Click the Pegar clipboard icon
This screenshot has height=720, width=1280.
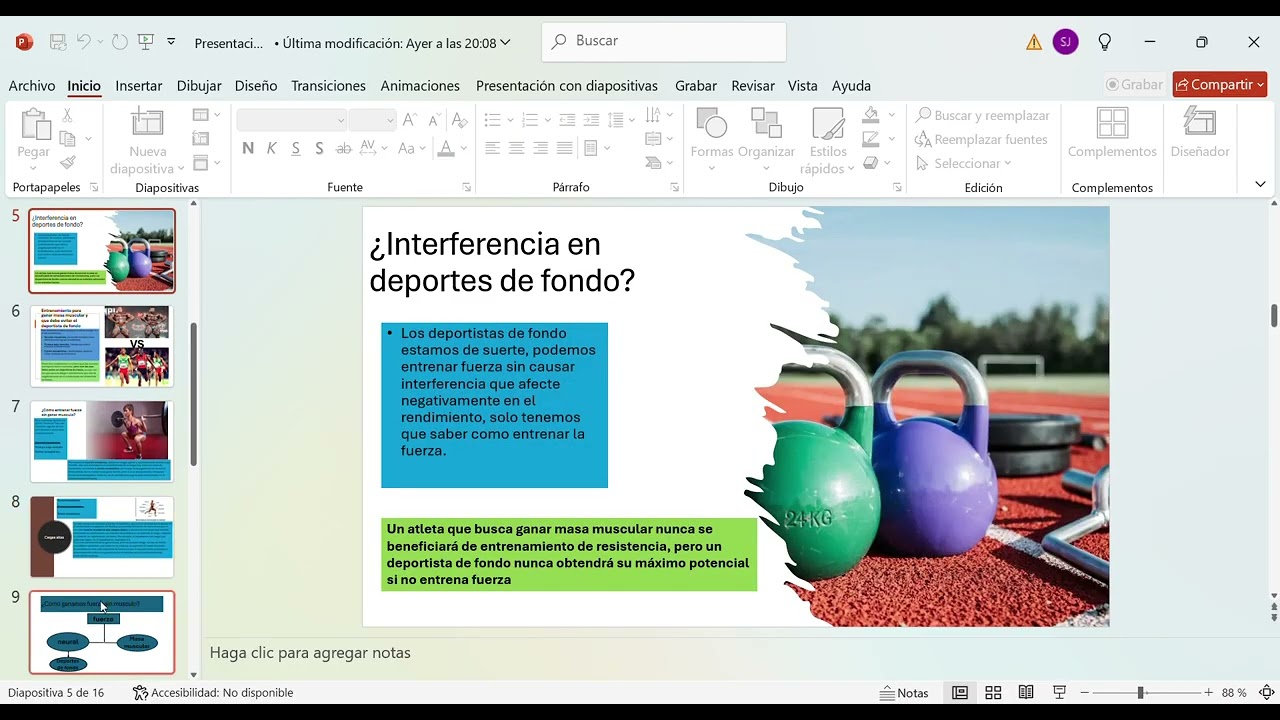(x=34, y=125)
